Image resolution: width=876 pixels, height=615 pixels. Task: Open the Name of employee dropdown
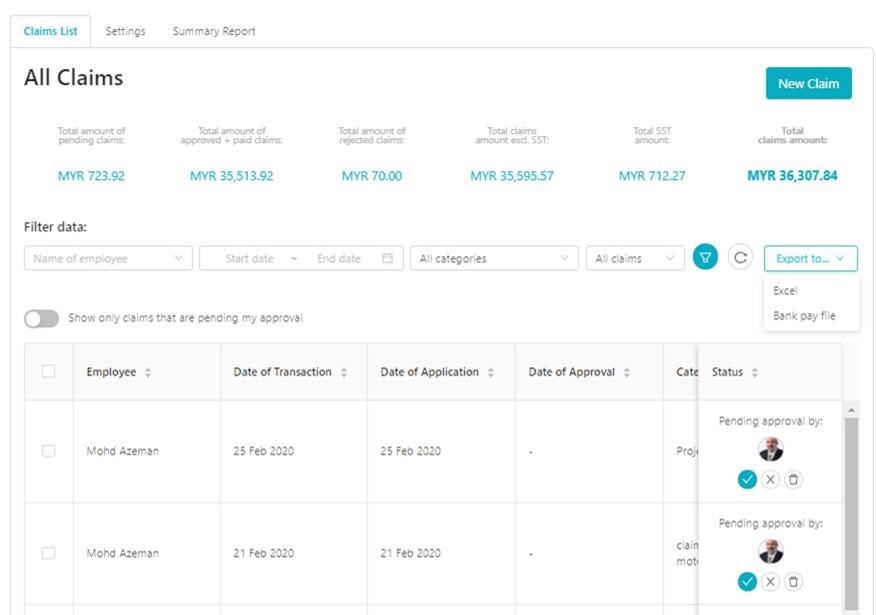[108, 259]
